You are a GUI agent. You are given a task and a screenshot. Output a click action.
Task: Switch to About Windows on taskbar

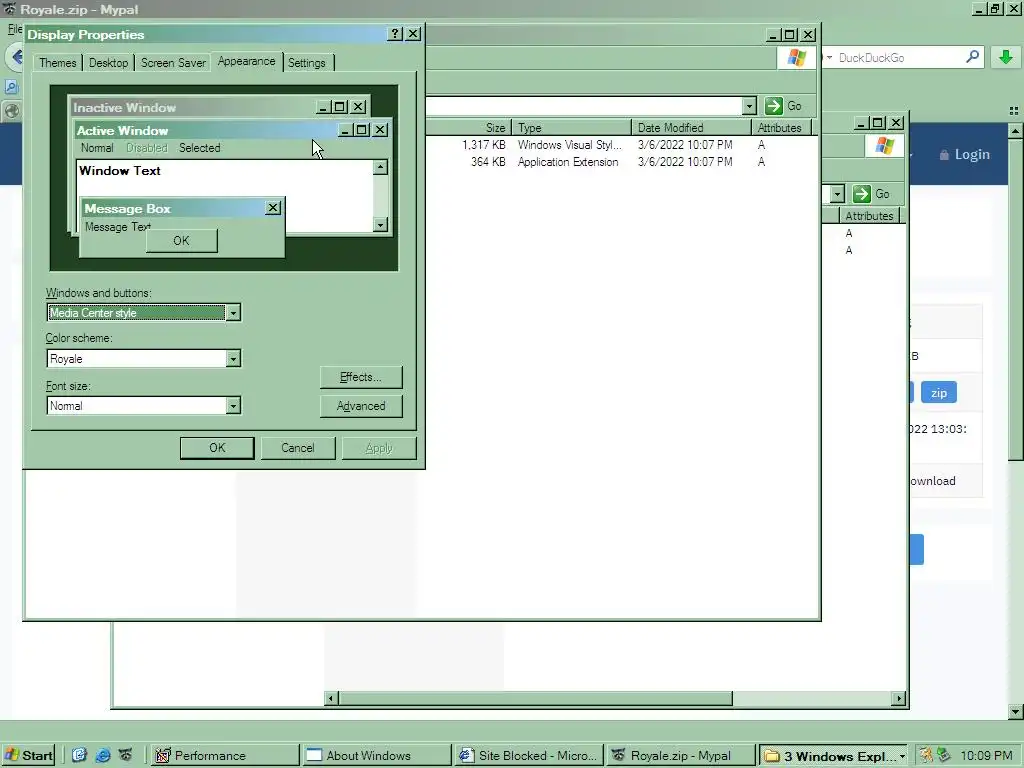[x=377, y=756]
